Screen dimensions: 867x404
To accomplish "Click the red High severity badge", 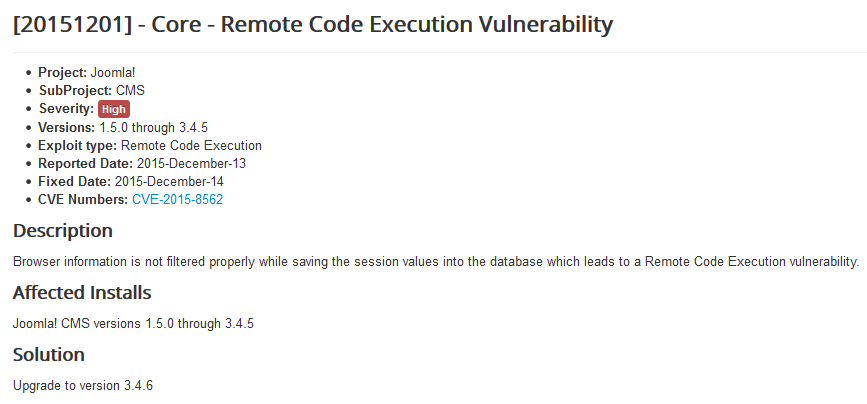I will tap(114, 109).
